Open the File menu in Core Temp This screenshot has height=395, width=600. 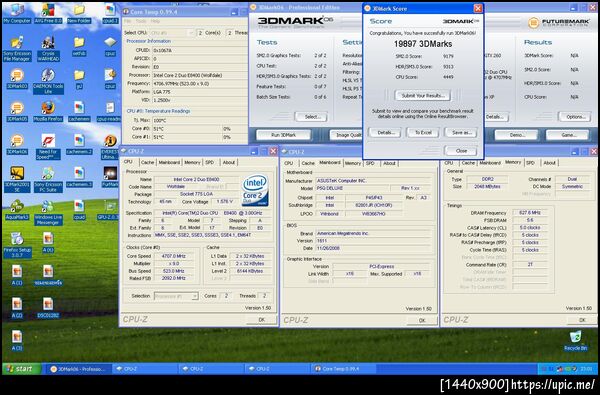coord(128,21)
